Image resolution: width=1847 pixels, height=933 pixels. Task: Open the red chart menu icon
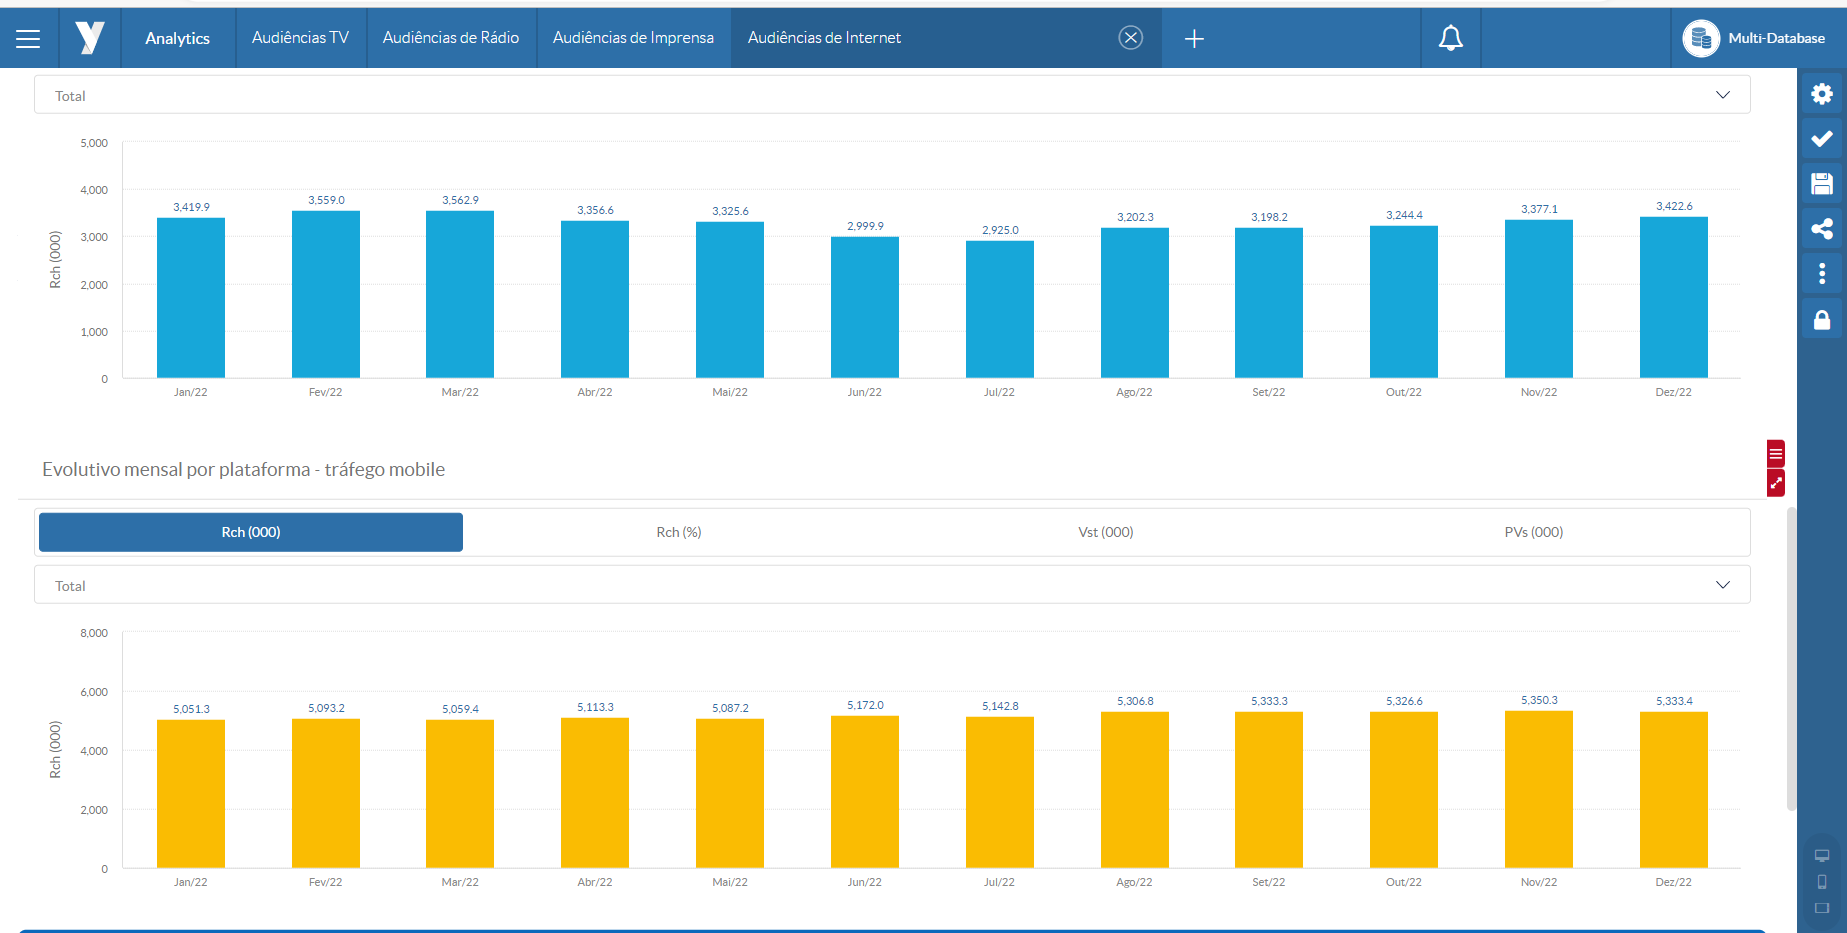coord(1776,454)
